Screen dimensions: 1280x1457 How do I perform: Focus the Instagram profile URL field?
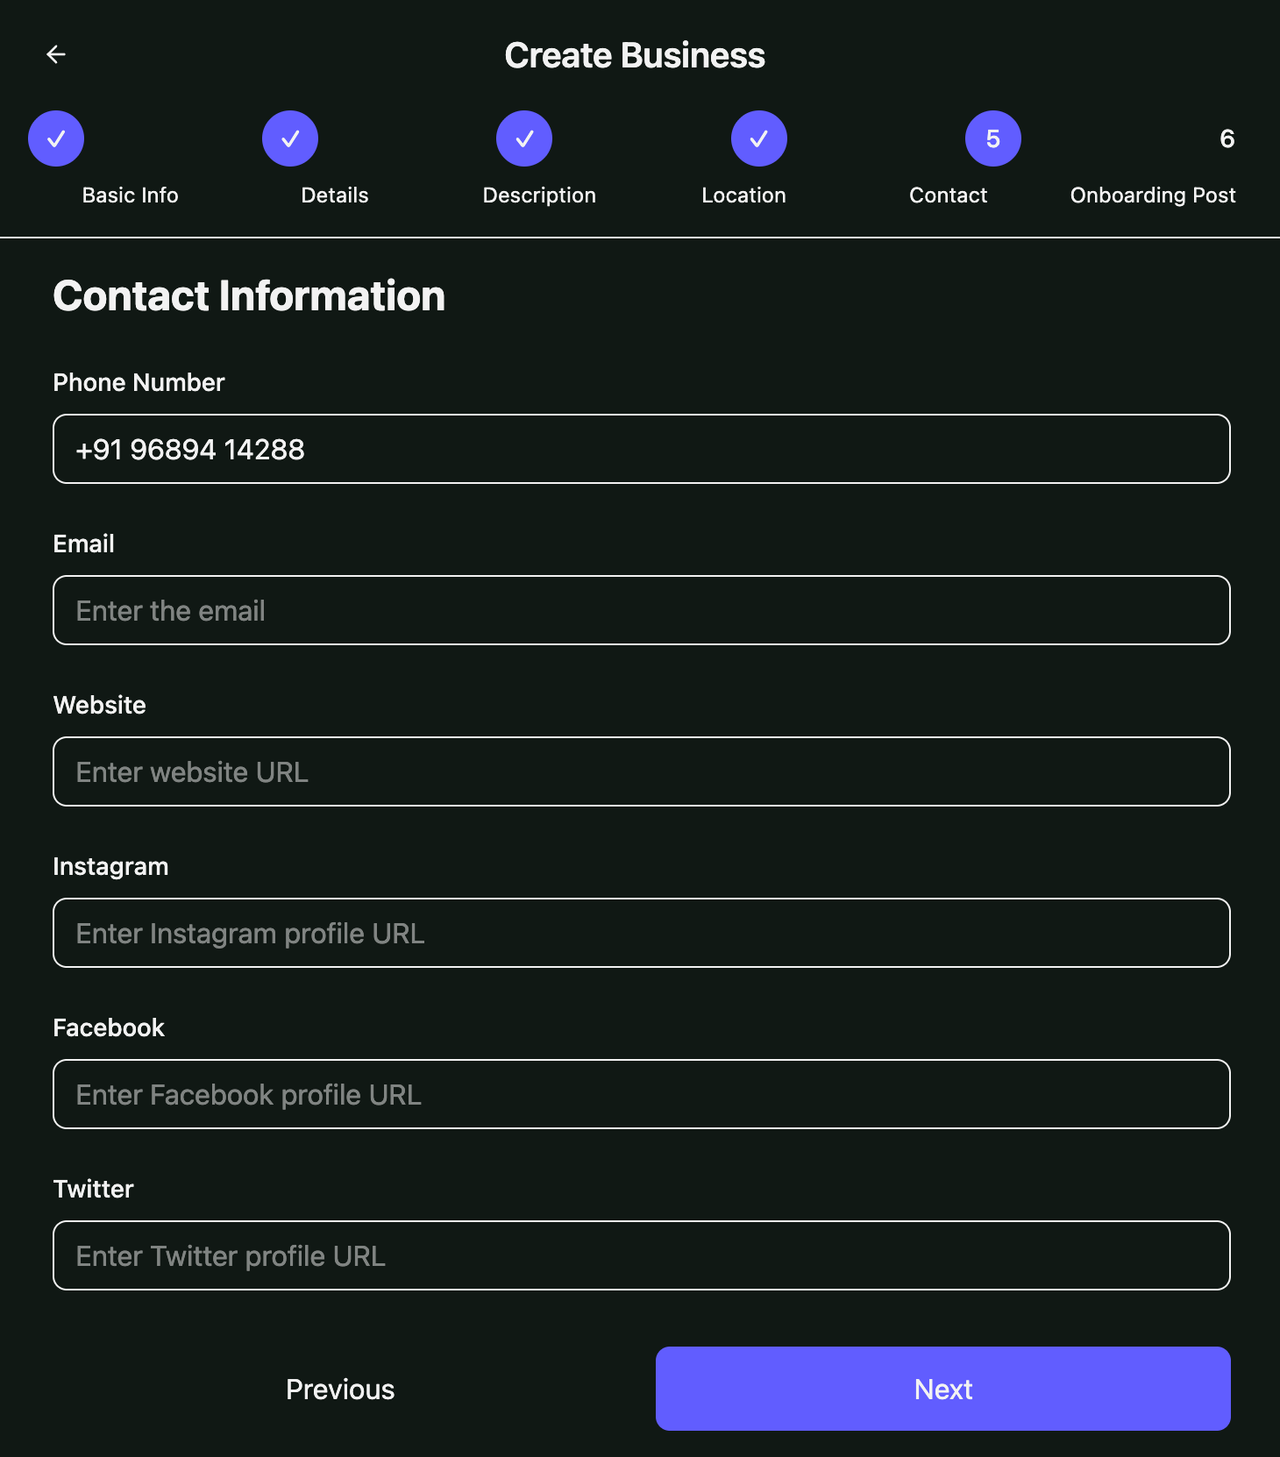click(x=641, y=933)
